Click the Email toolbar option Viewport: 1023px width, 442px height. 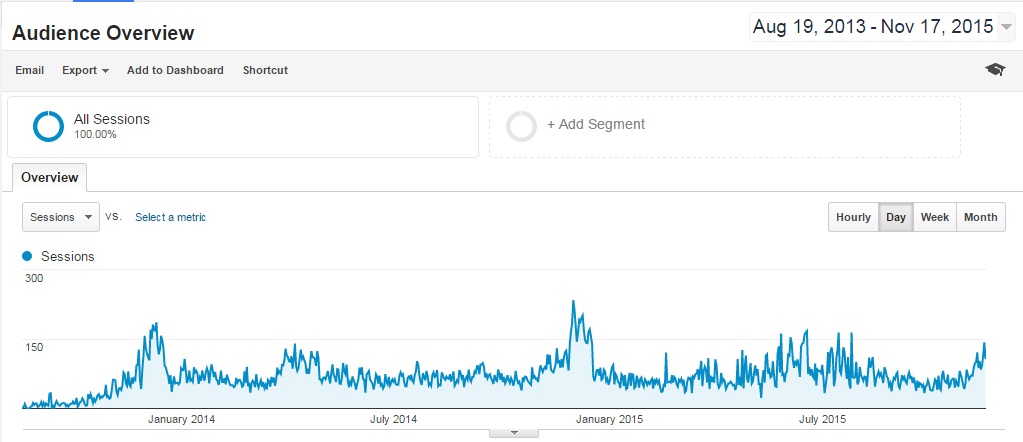pos(29,71)
